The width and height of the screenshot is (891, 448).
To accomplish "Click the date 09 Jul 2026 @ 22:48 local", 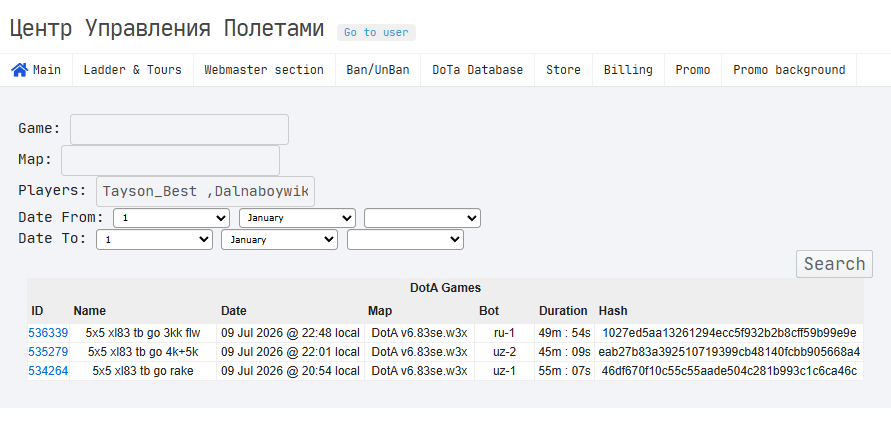I will coord(290,333).
